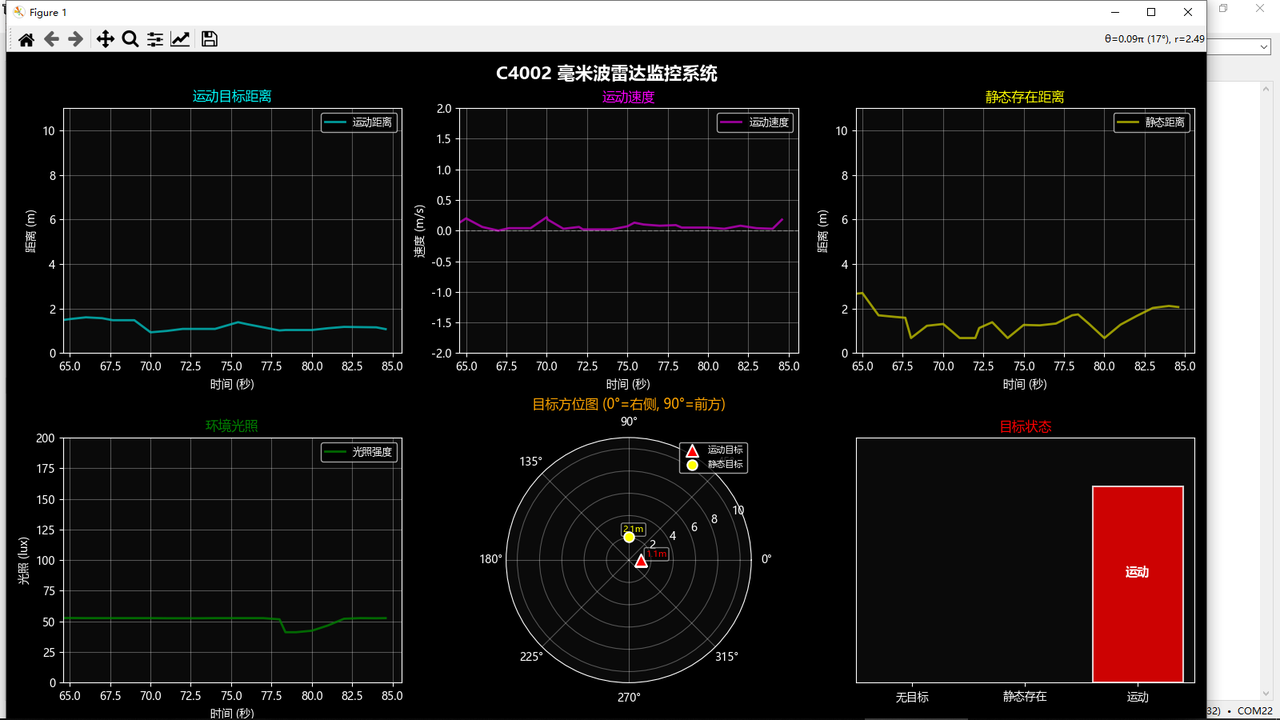Click the red 目标状态 chart title
The width and height of the screenshot is (1280, 720).
pos(1025,426)
